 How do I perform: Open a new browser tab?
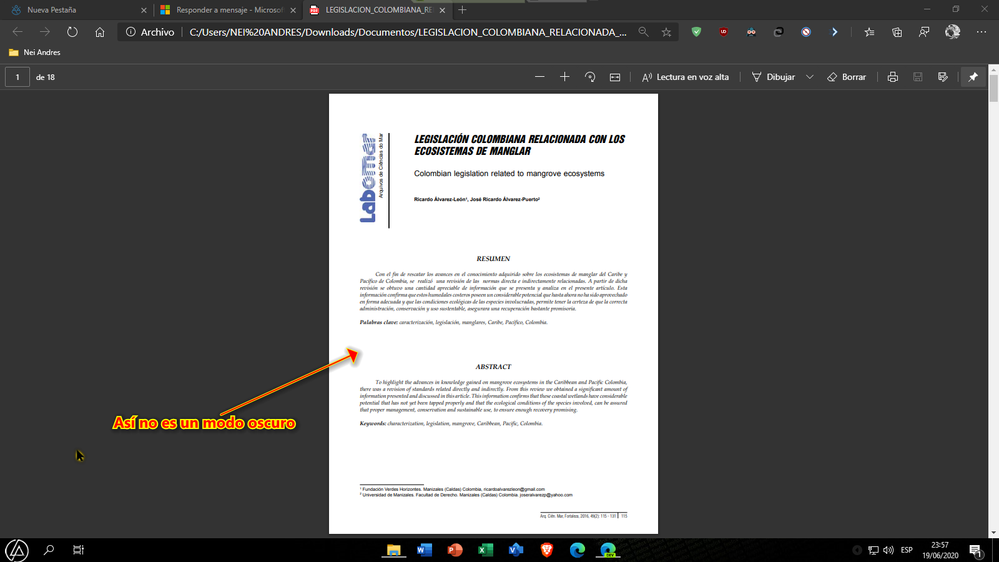463,10
